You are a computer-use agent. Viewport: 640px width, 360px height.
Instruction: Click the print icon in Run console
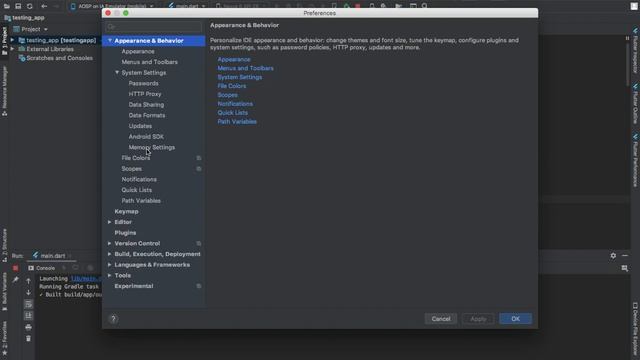[28, 327]
